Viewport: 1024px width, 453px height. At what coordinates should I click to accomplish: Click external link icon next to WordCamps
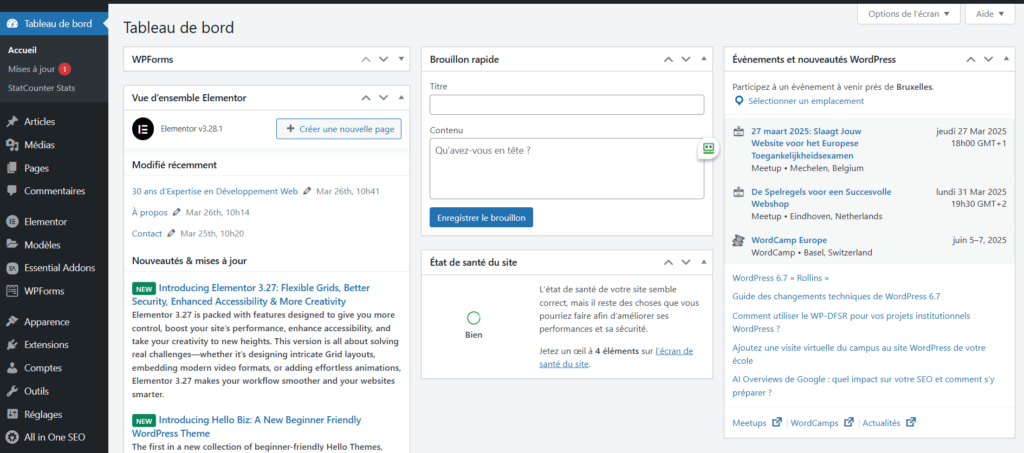848,422
